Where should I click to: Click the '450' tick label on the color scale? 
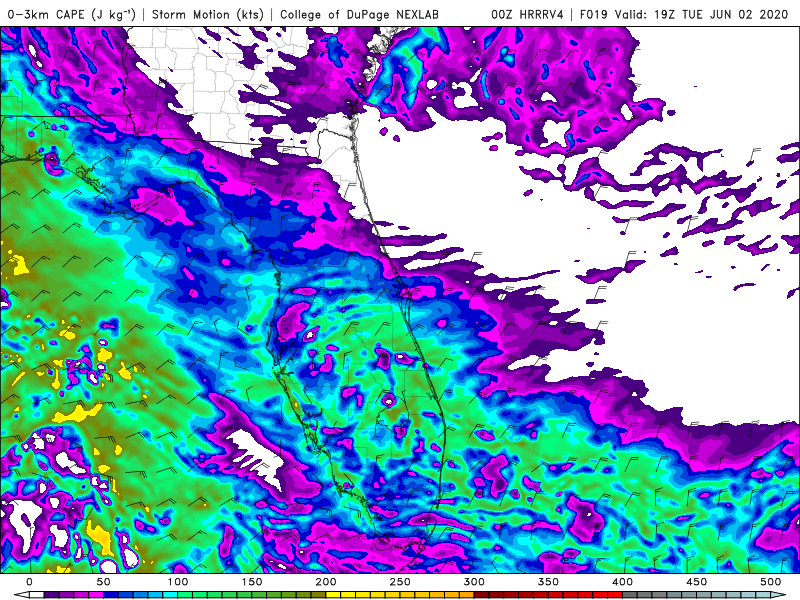[x=696, y=582]
